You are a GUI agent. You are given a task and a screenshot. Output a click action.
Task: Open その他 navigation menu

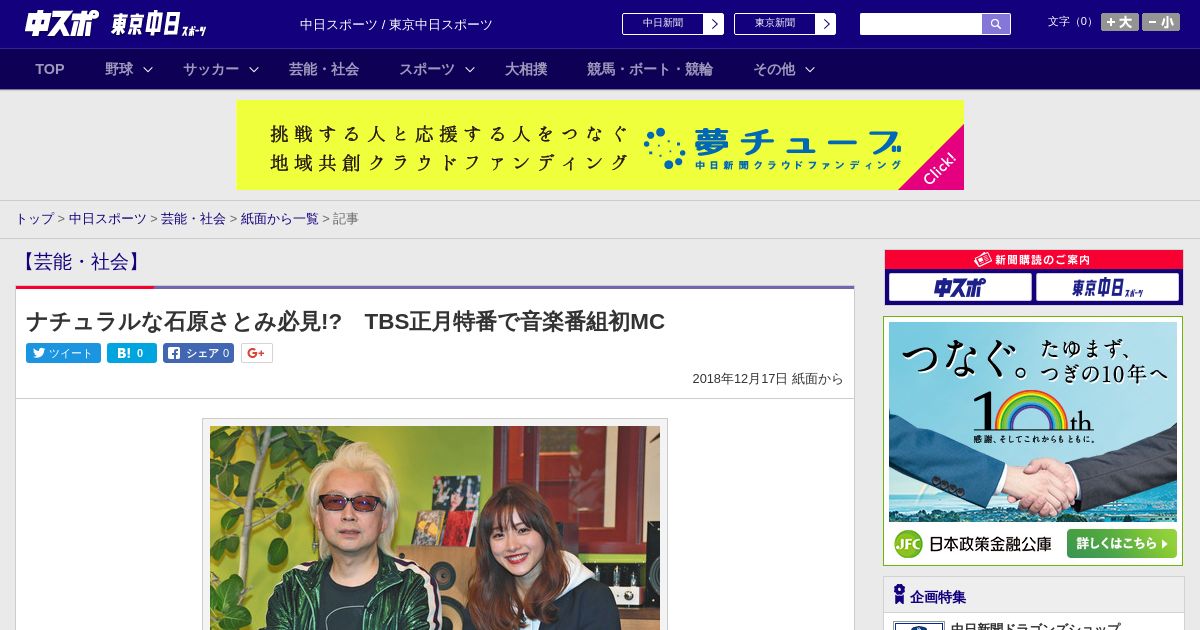pyautogui.click(x=774, y=69)
